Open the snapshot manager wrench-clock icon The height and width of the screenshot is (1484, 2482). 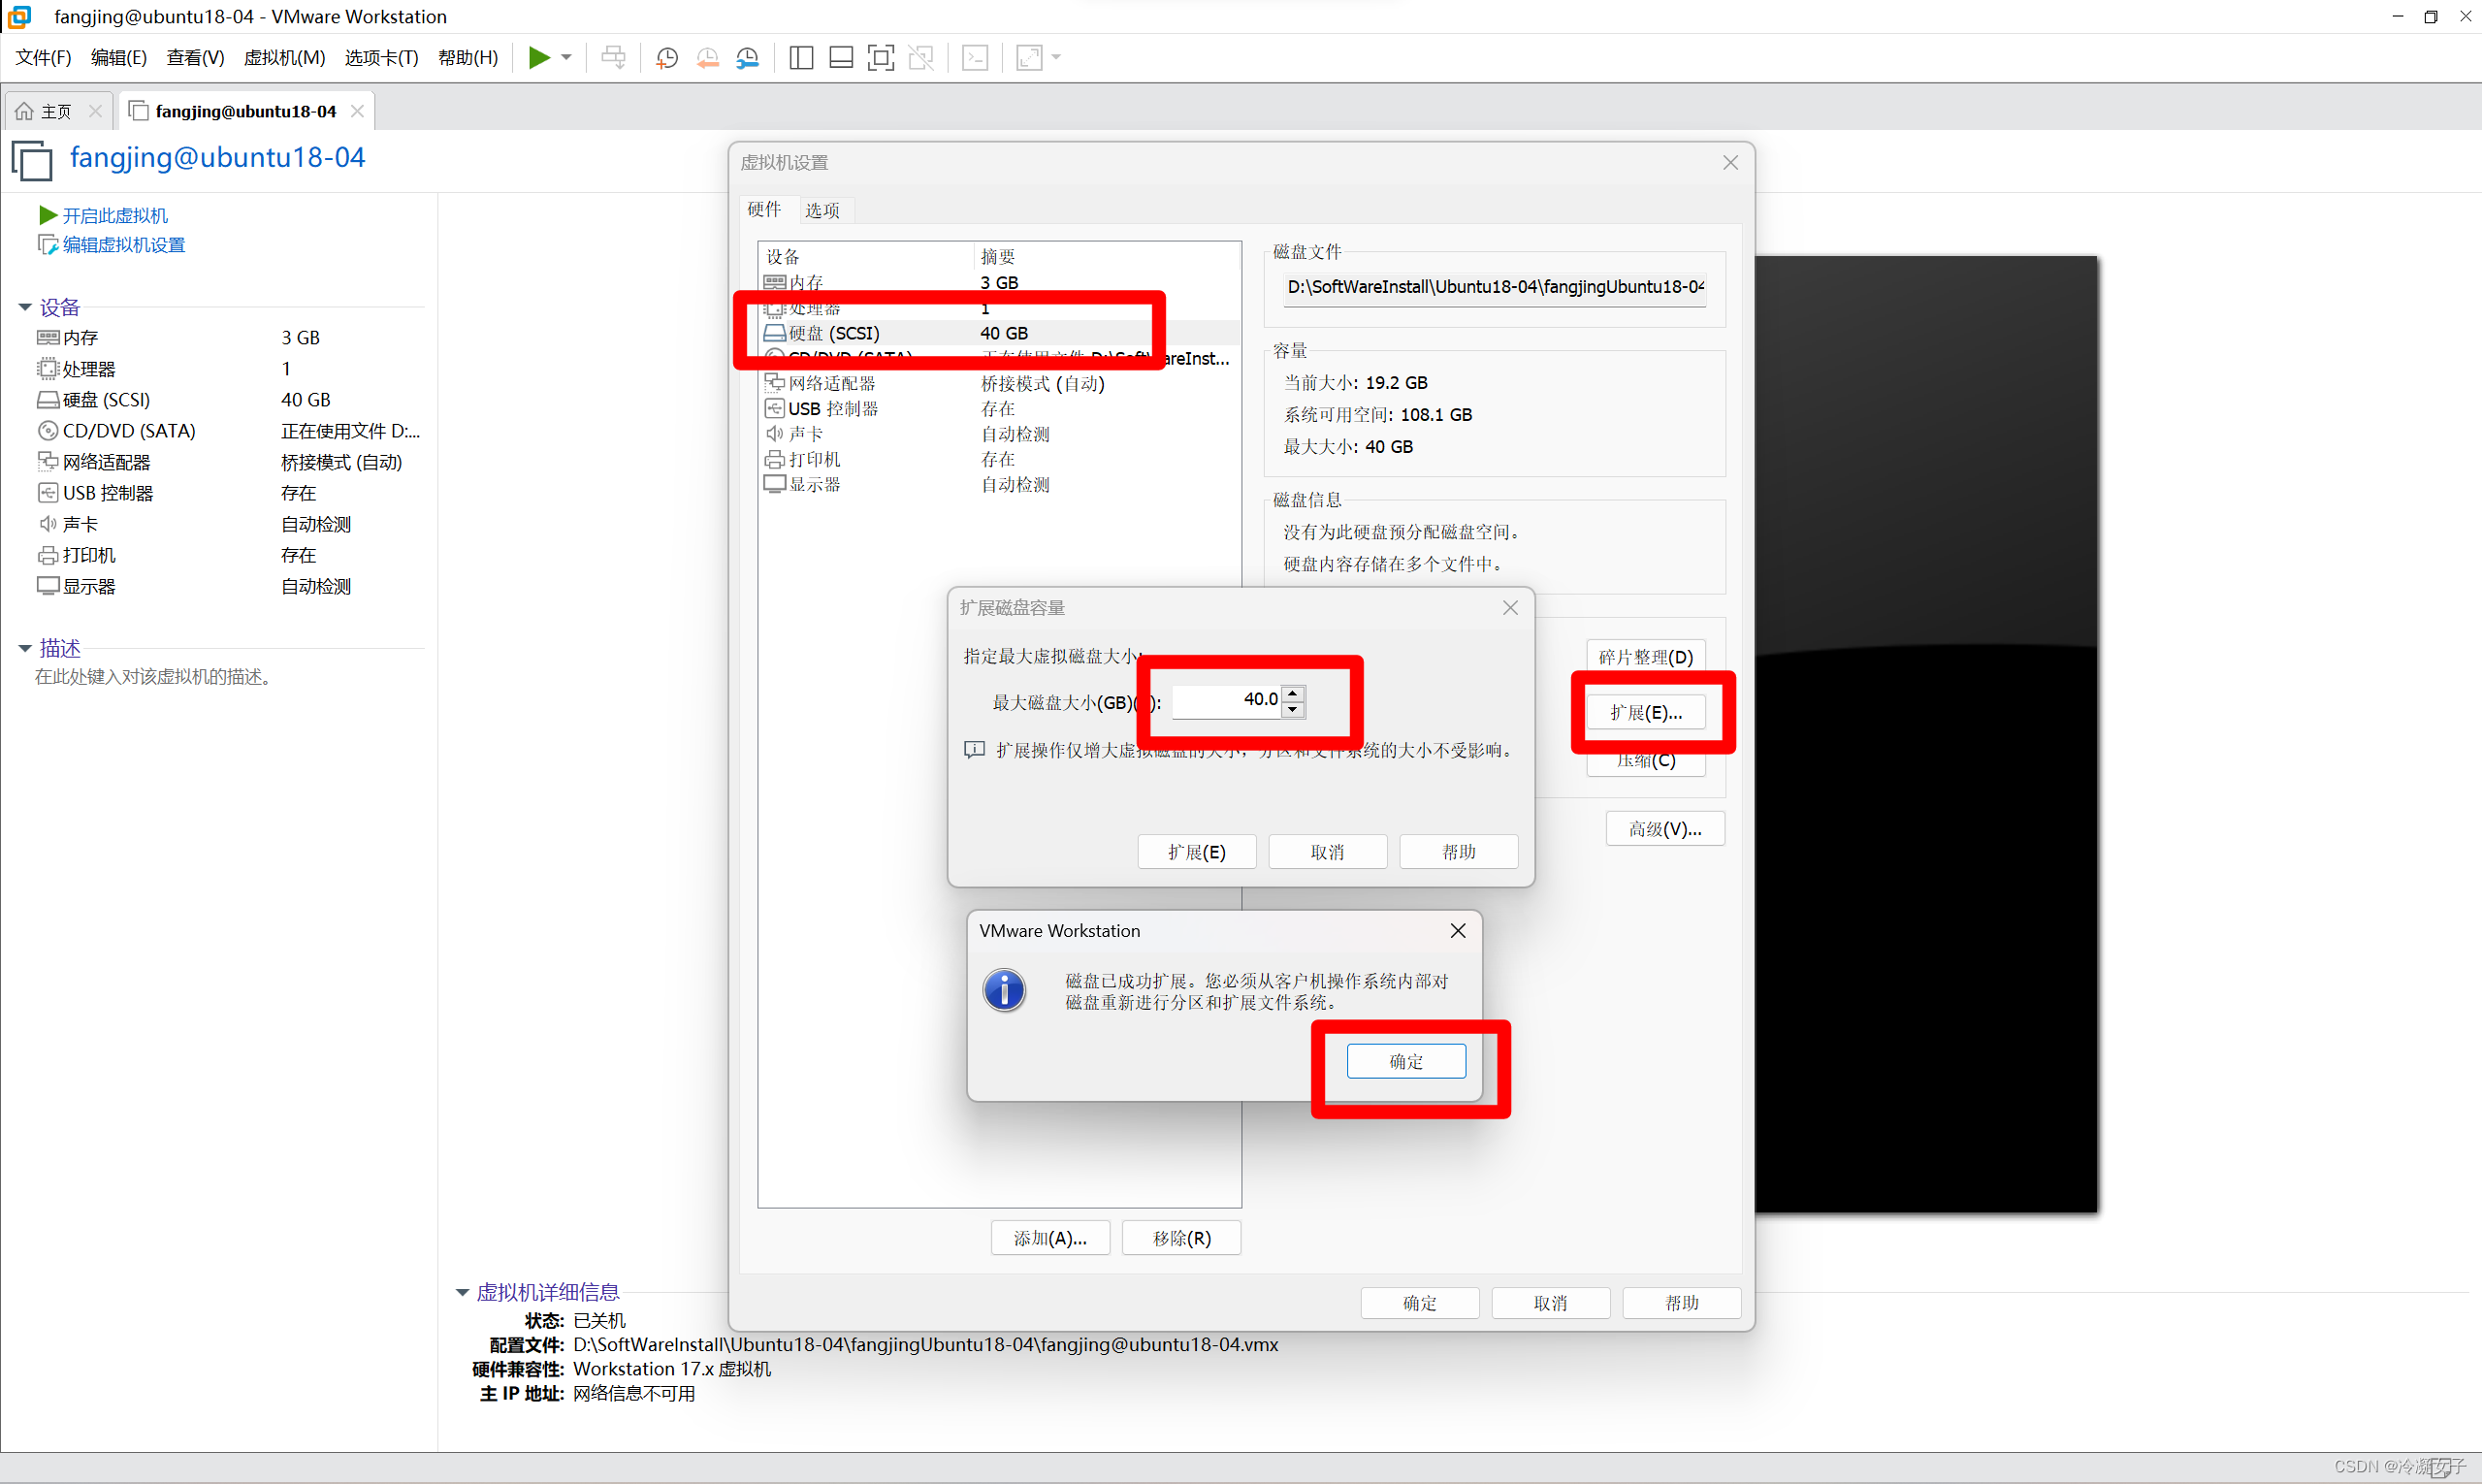[x=748, y=57]
